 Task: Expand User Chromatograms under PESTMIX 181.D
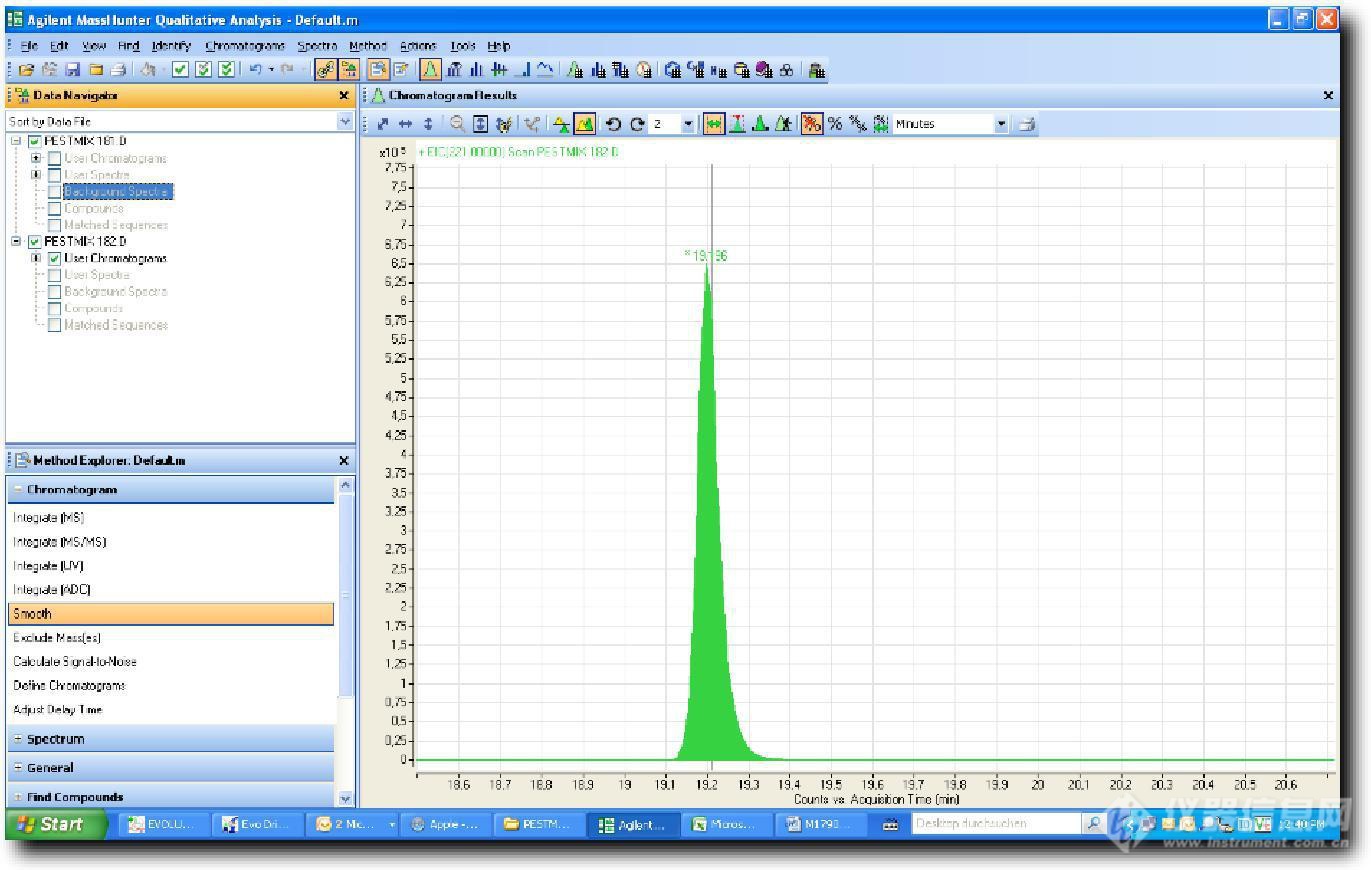[36, 158]
